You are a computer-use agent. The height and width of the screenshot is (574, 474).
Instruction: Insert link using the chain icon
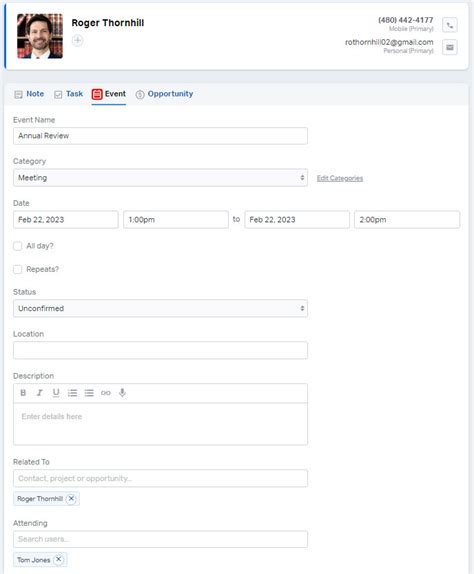[106, 393]
